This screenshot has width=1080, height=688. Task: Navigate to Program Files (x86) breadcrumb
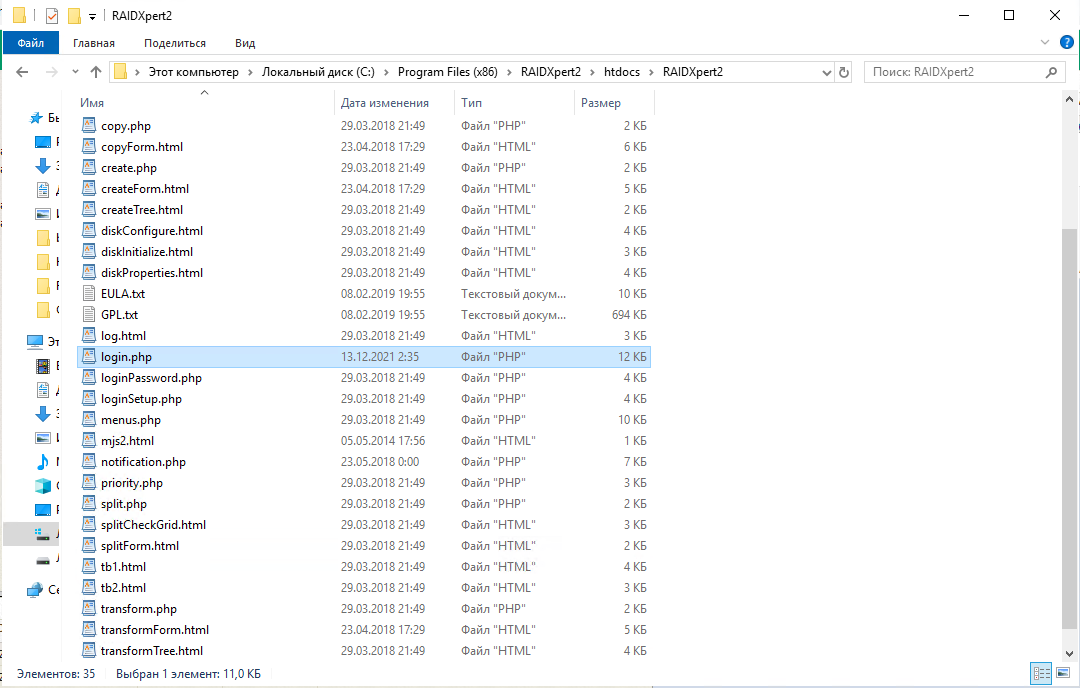pos(448,72)
